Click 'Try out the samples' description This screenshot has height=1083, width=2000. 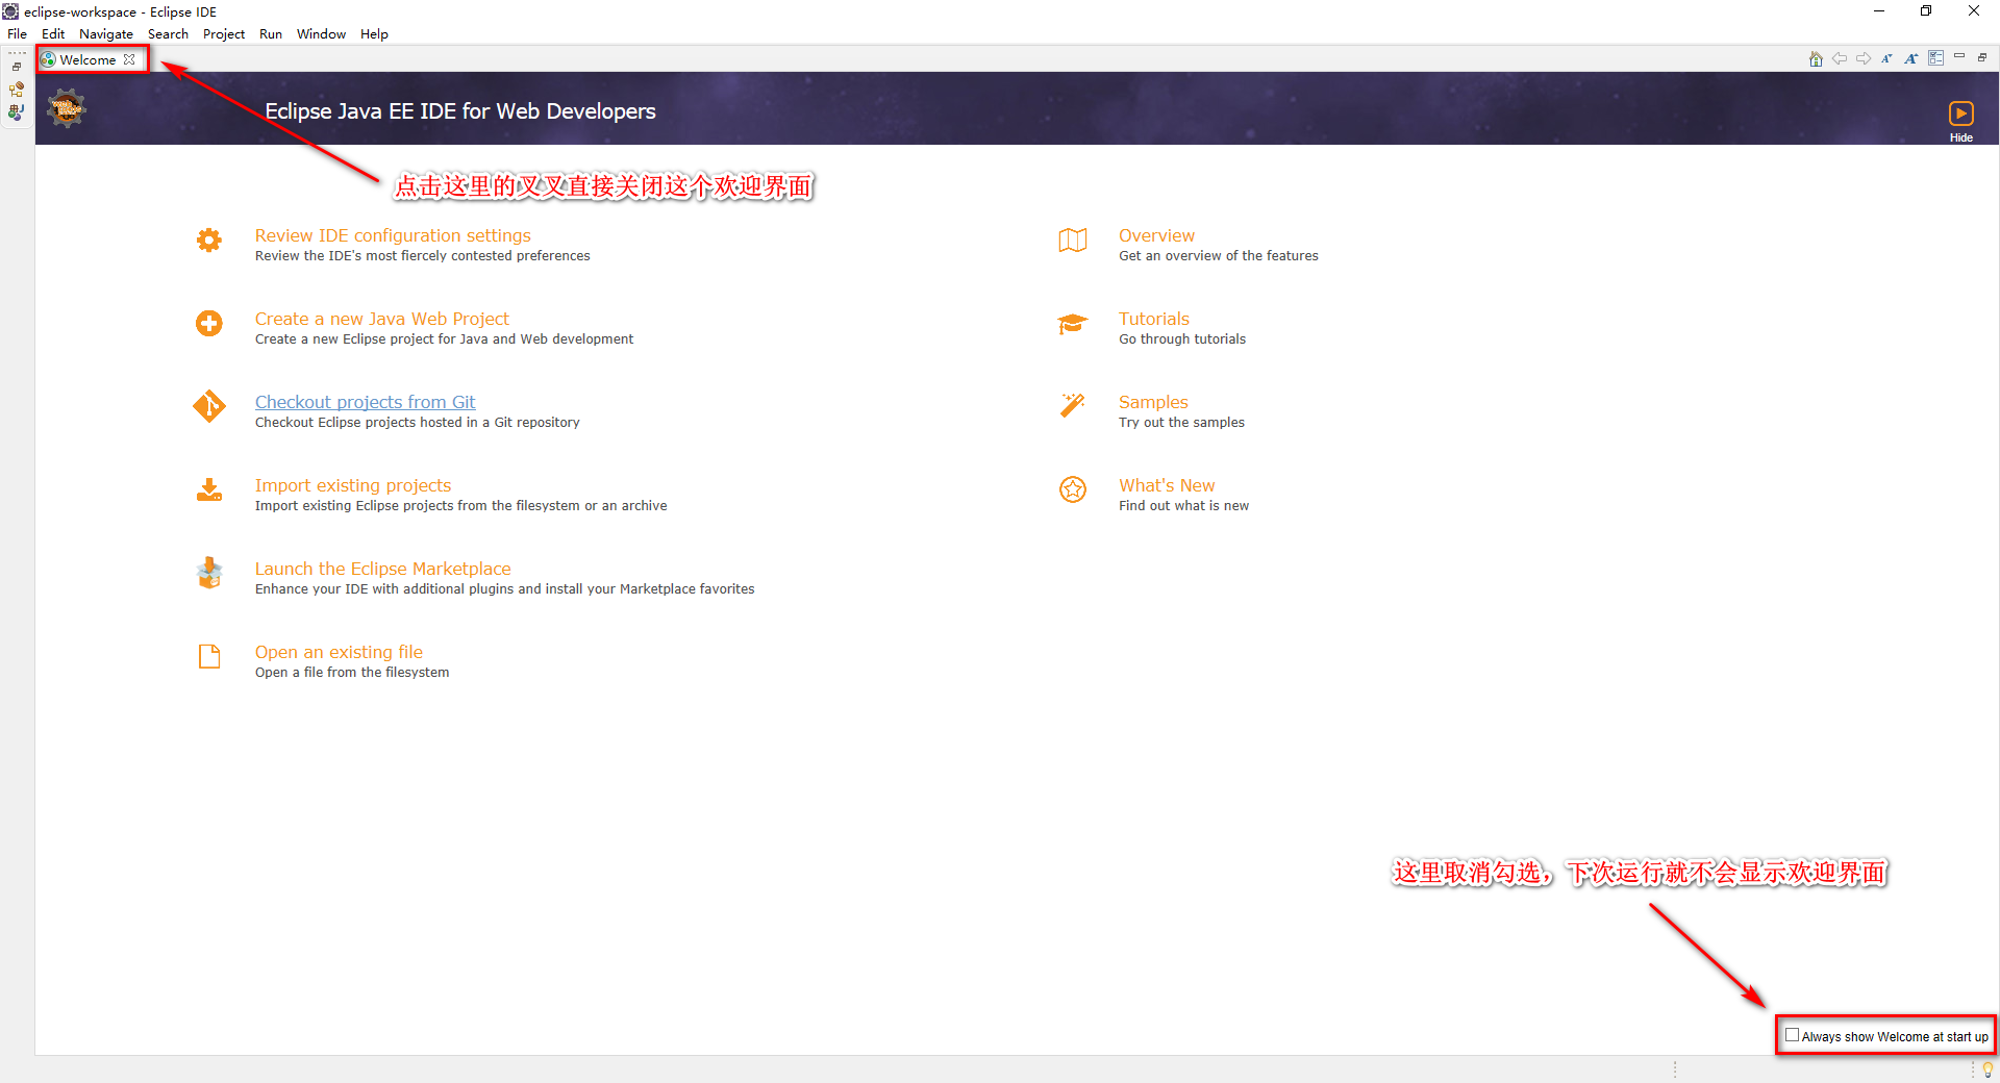tap(1181, 422)
